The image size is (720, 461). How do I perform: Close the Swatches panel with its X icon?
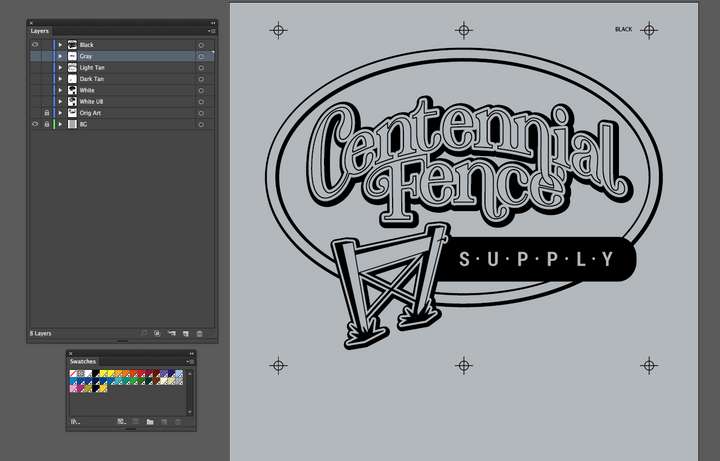[x=70, y=354]
